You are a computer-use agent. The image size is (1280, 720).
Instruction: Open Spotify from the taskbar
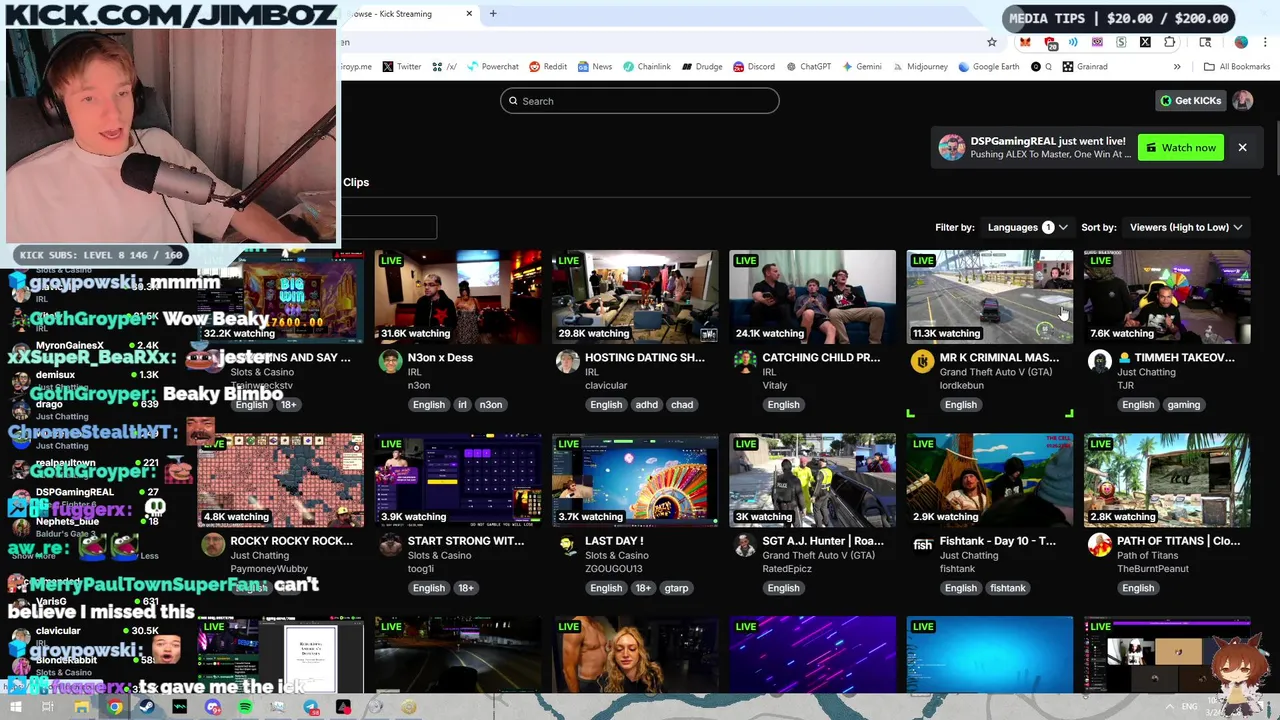[245, 707]
